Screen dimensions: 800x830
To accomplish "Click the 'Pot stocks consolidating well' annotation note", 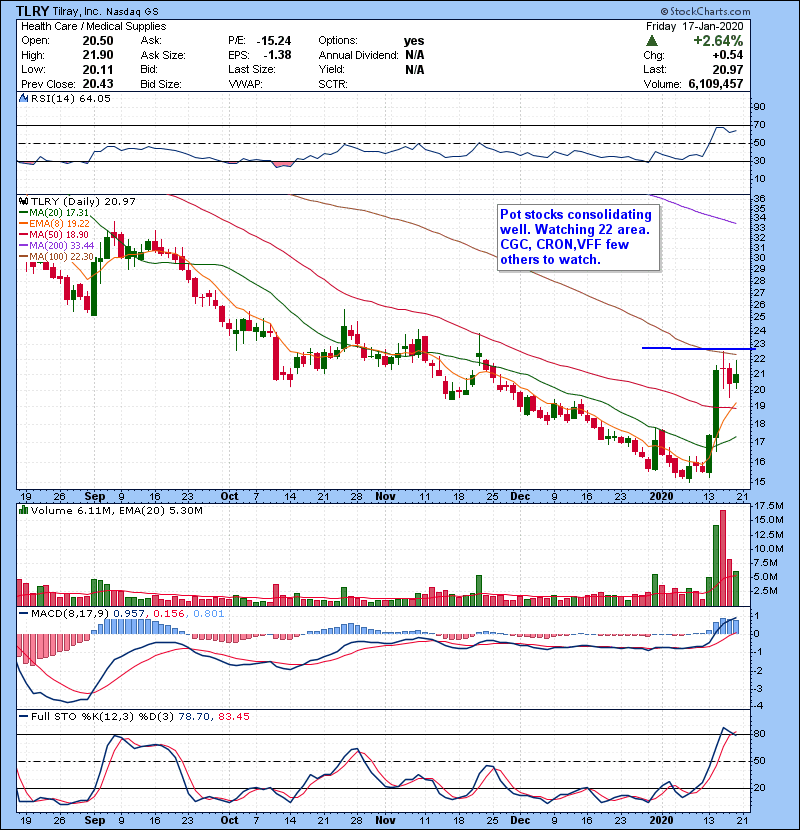I will tap(578, 237).
